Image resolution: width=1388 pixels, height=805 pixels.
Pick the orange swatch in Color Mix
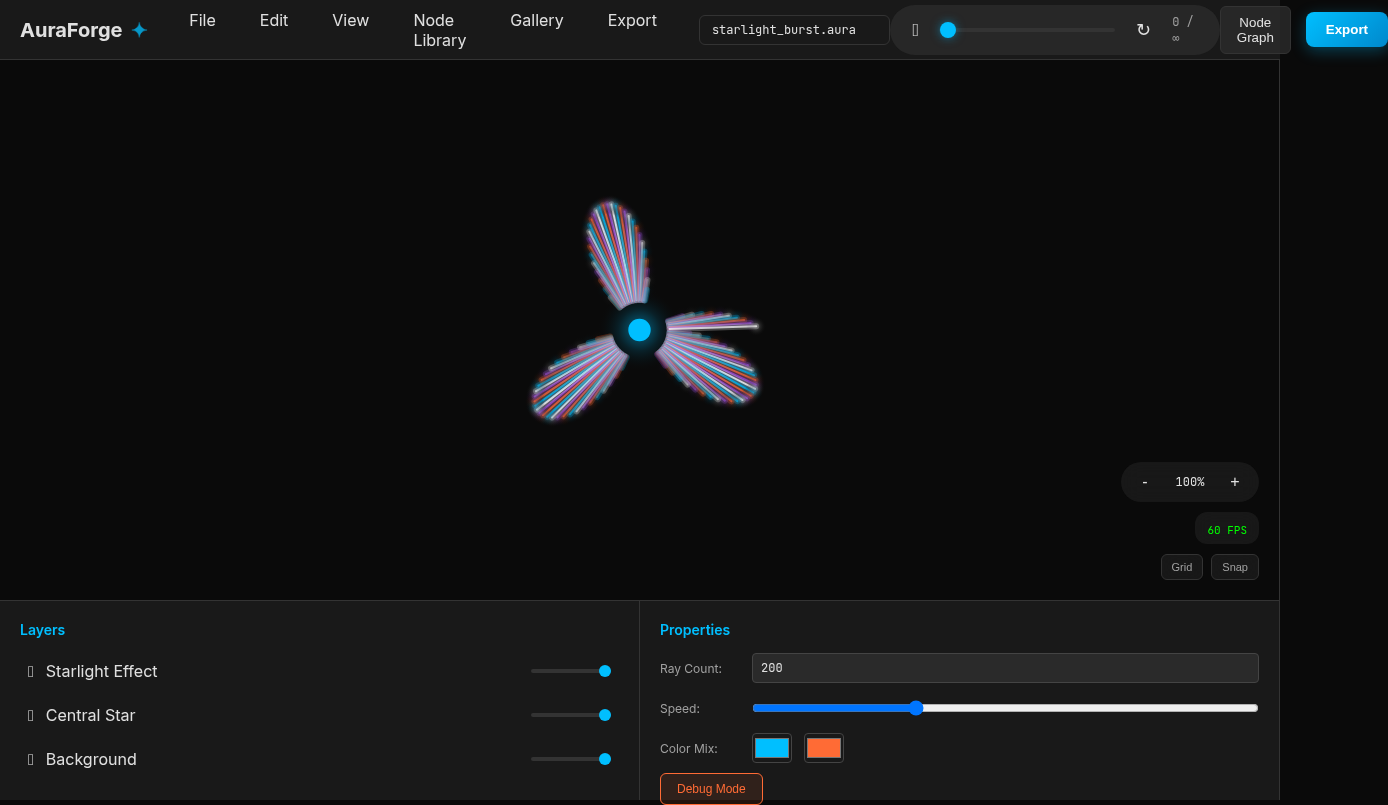[824, 747]
